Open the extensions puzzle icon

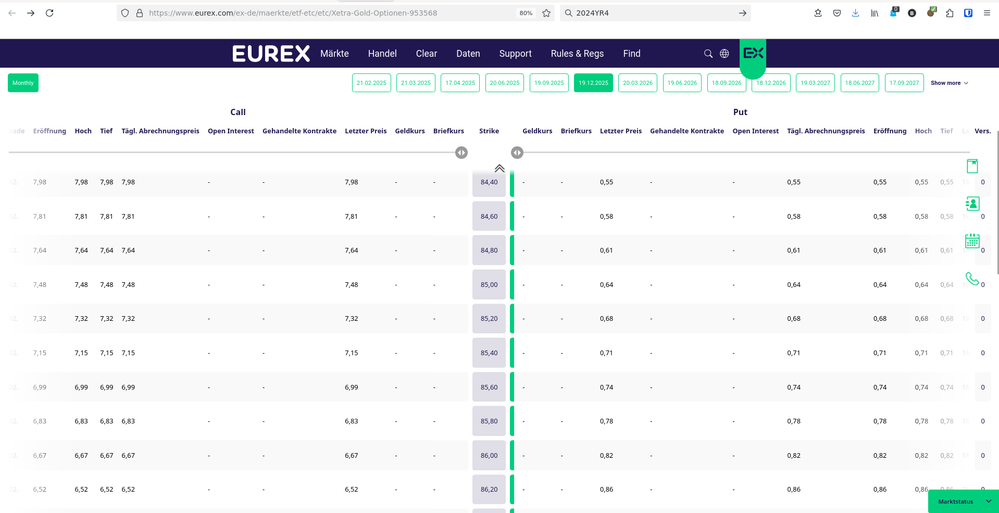(x=949, y=13)
